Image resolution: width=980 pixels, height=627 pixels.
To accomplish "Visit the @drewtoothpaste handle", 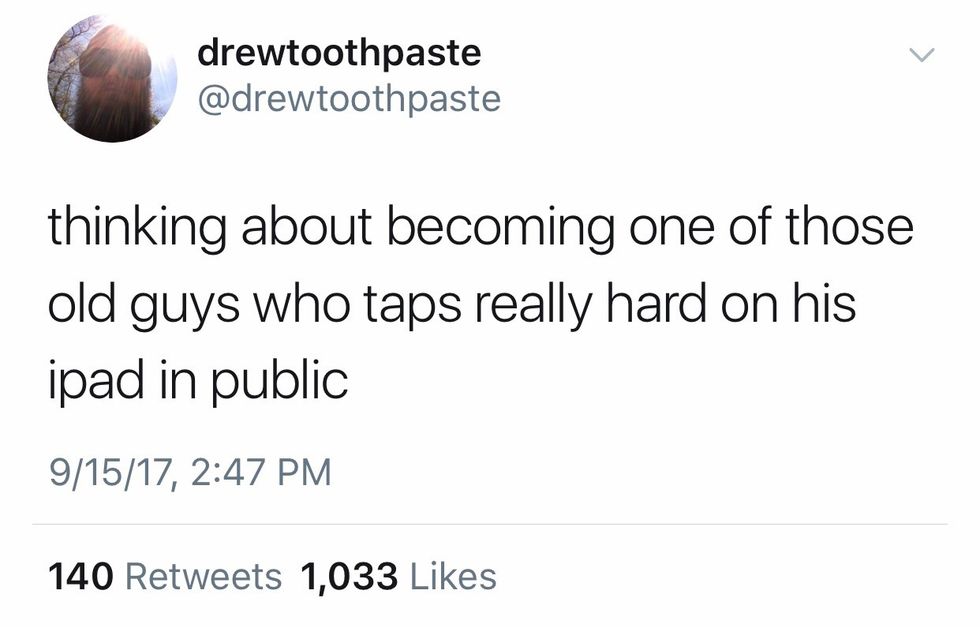I will (x=349, y=99).
